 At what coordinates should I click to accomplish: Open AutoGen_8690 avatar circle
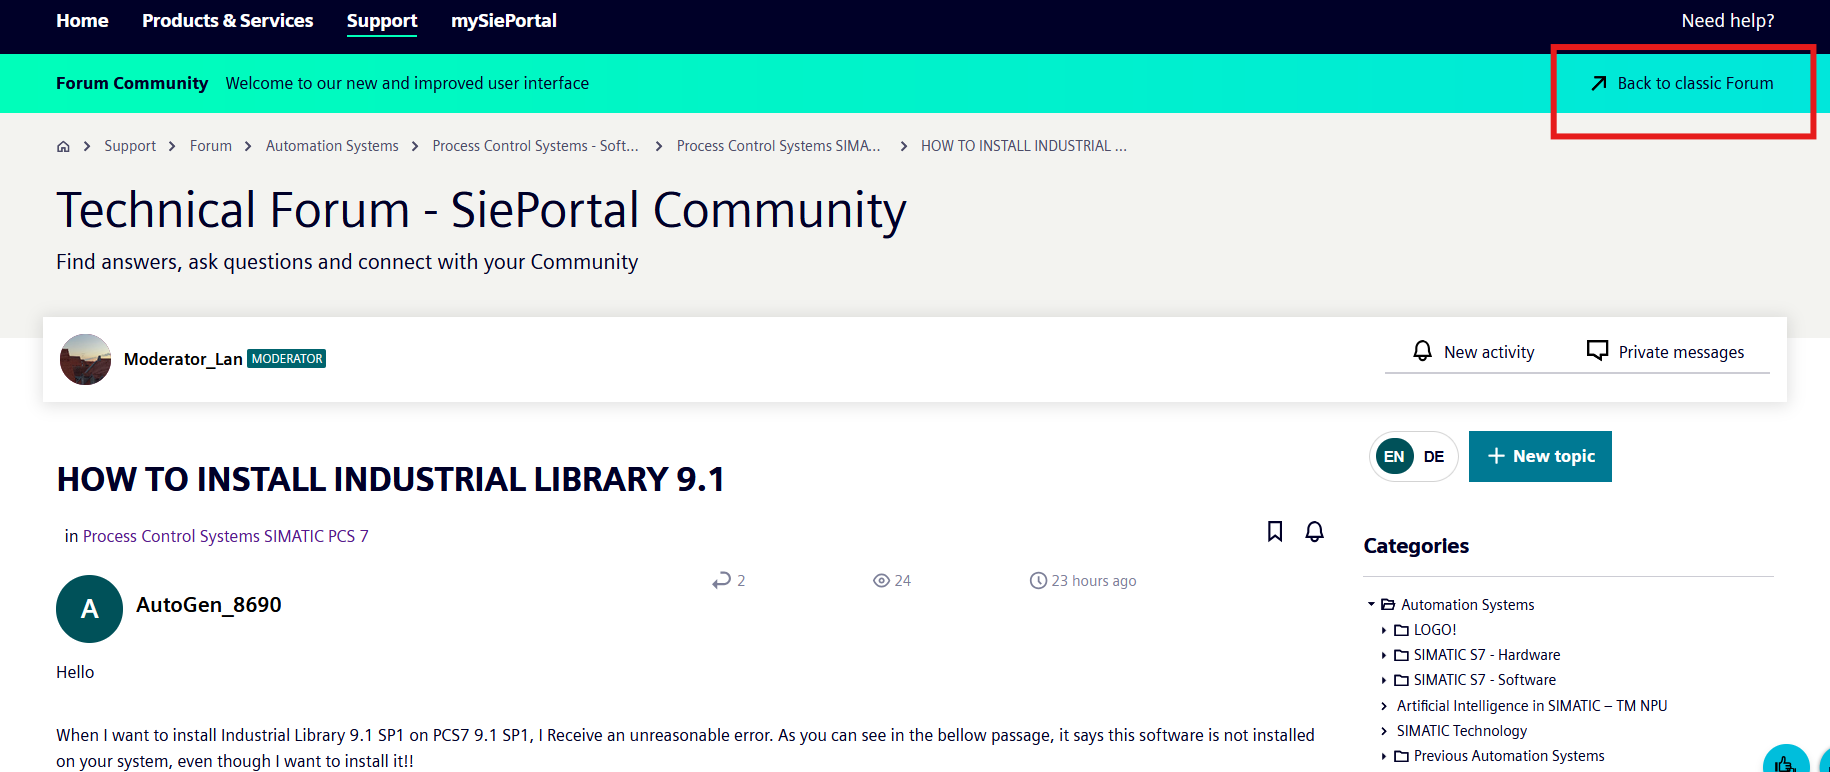point(89,609)
